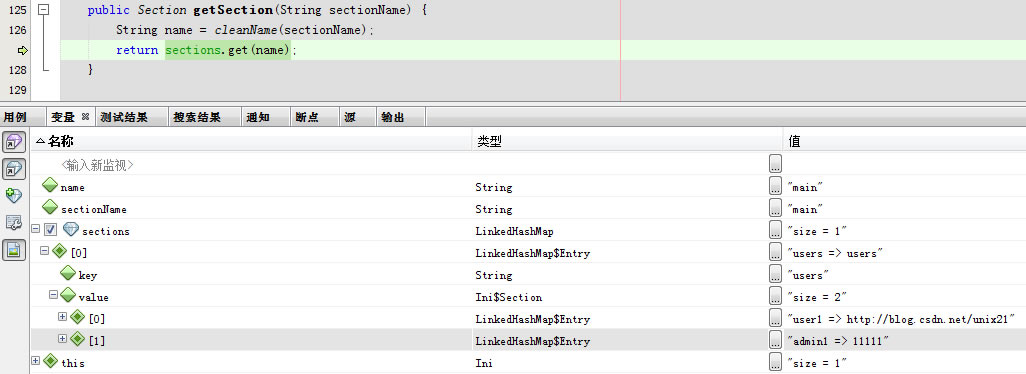Collapse the sections watch node

point(35,229)
